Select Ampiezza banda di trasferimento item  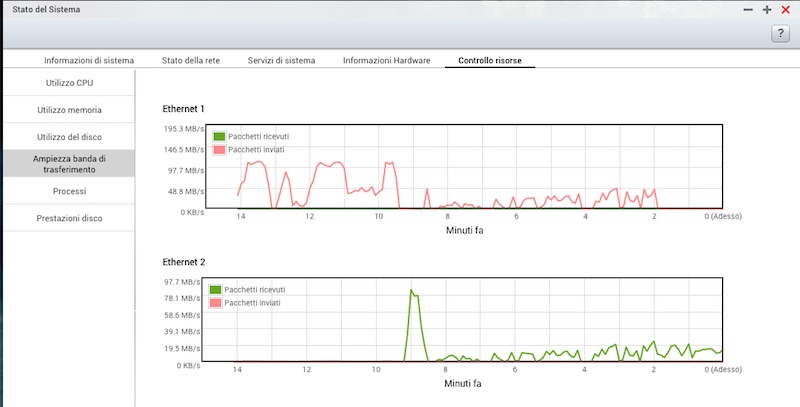pyautogui.click(x=69, y=163)
